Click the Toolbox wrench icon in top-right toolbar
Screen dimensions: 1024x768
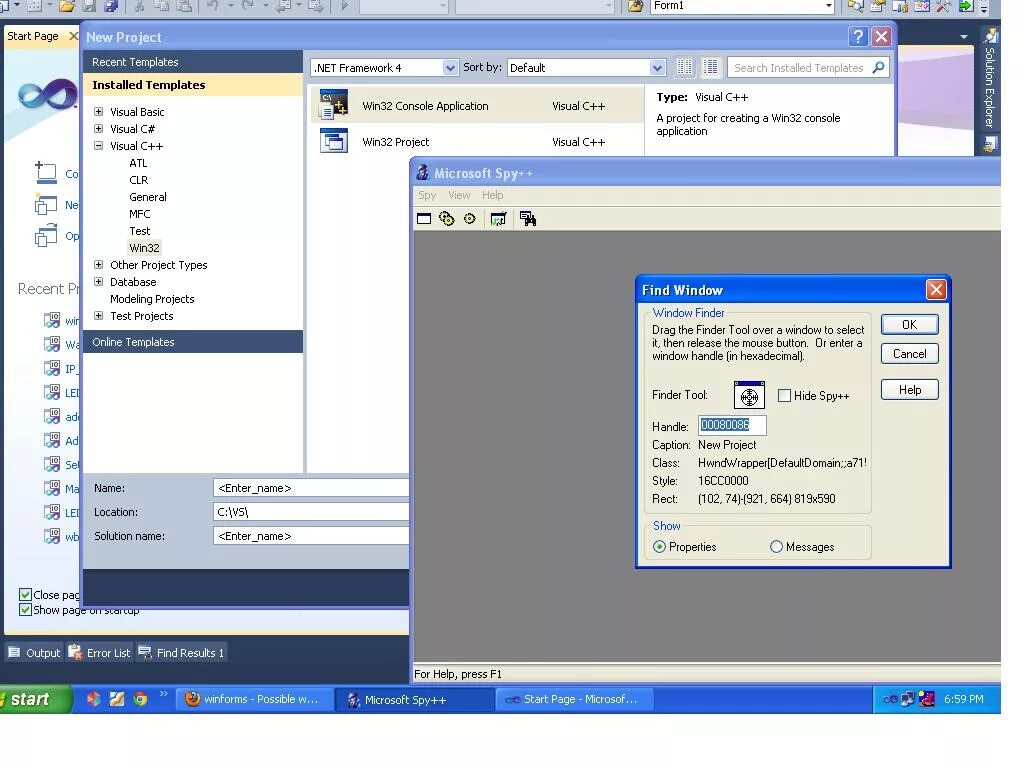944,7
